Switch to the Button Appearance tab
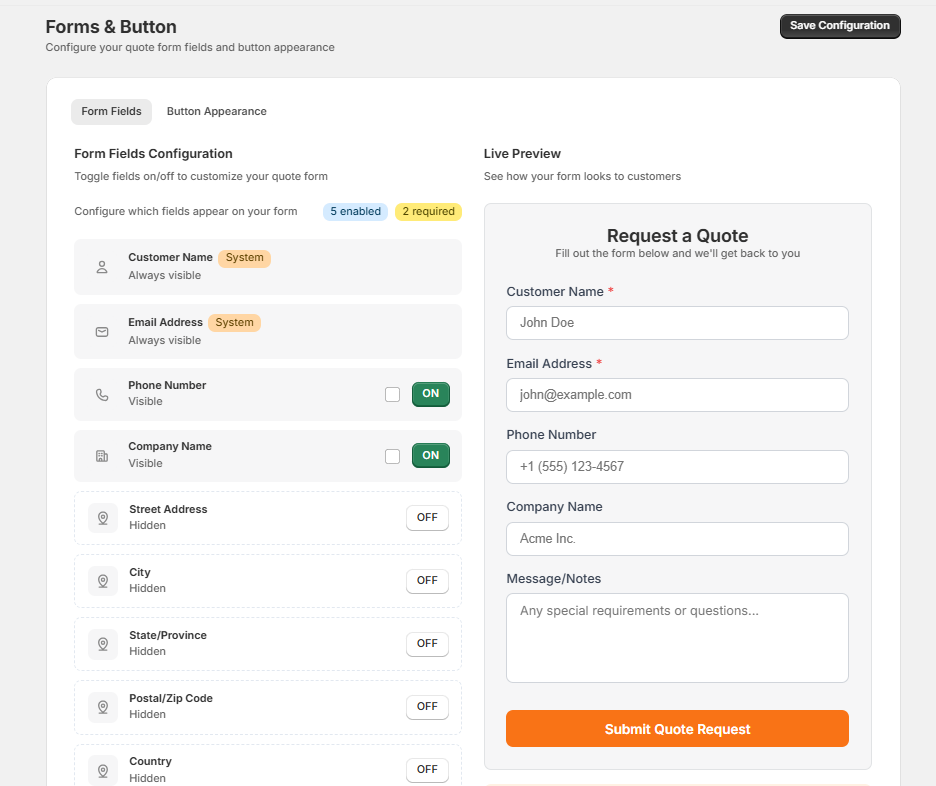This screenshot has width=936, height=786. 216,111
